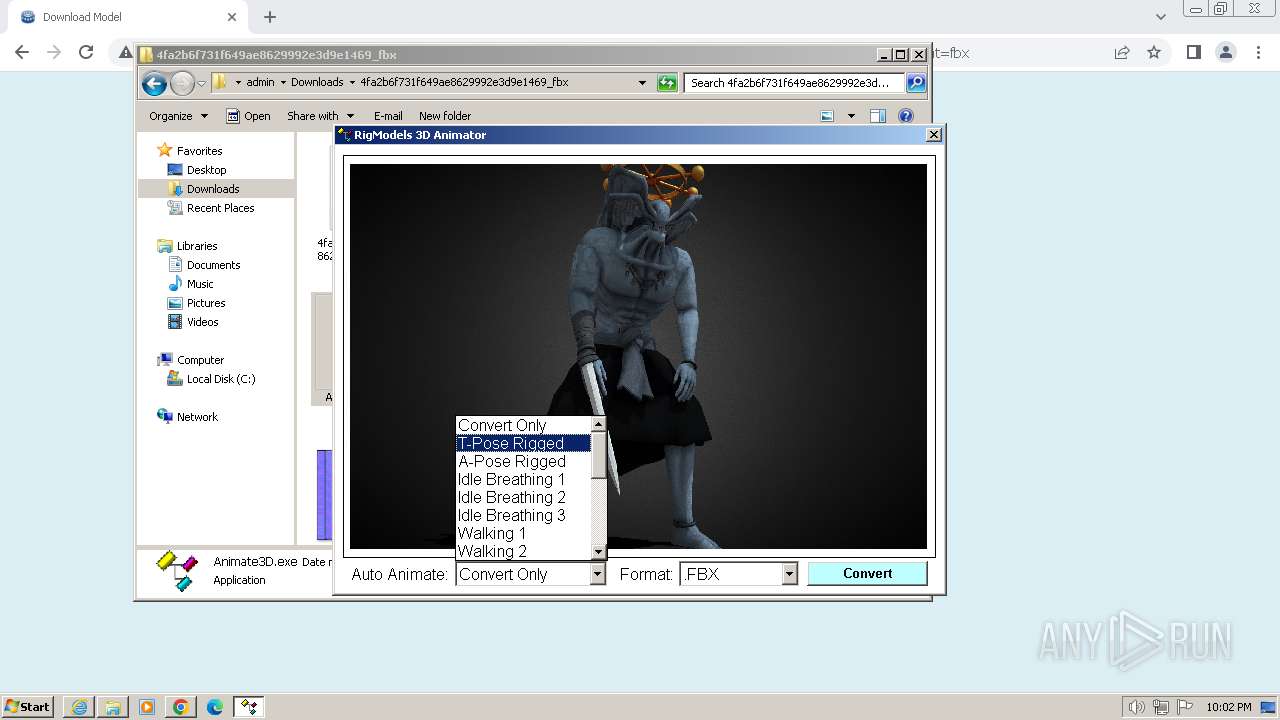The height and width of the screenshot is (720, 1280).
Task: Click the dropdown list scroll-down arrow
Action: pyautogui.click(x=598, y=551)
